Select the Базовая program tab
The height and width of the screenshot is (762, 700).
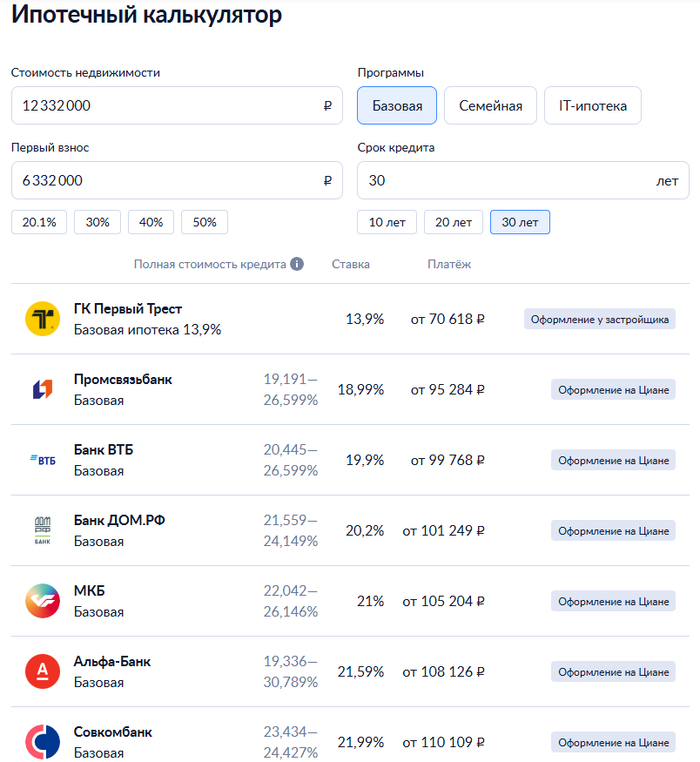click(397, 106)
